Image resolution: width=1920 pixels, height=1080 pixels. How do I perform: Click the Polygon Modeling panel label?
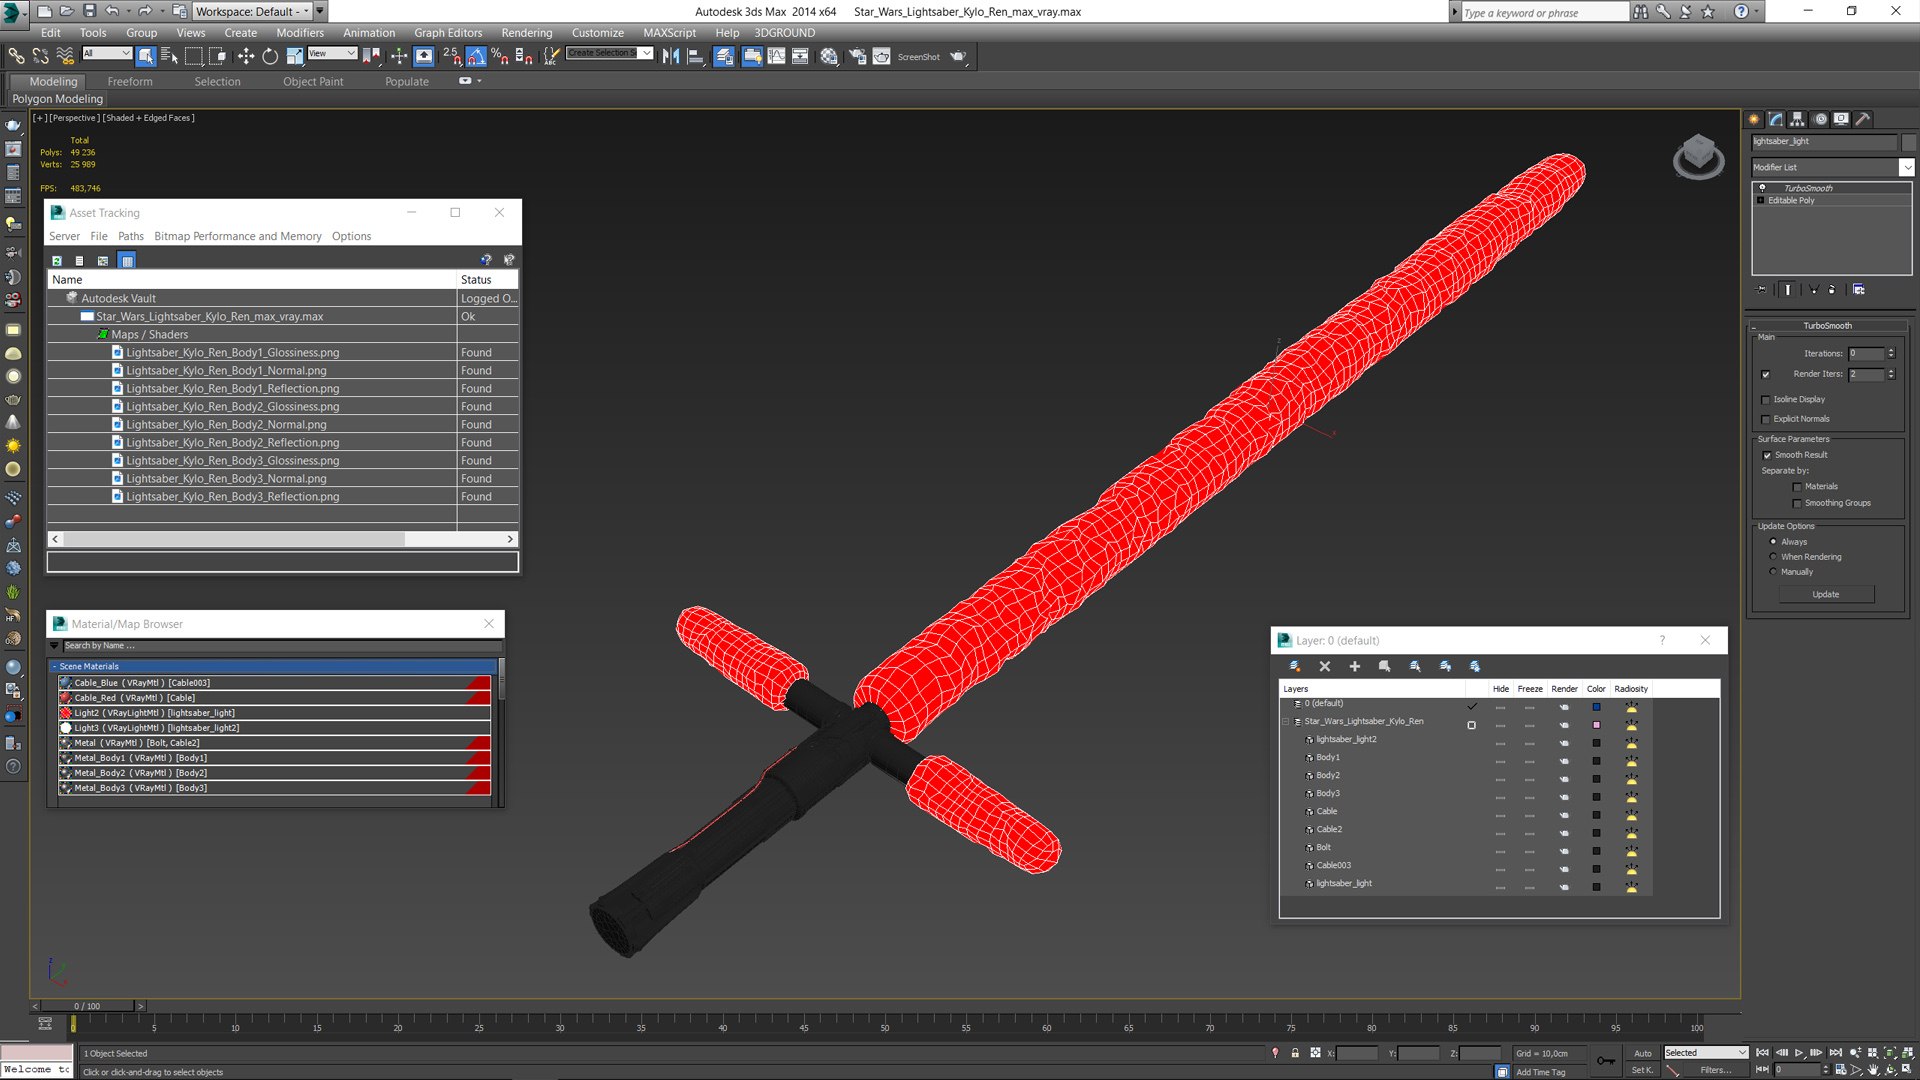tap(57, 99)
